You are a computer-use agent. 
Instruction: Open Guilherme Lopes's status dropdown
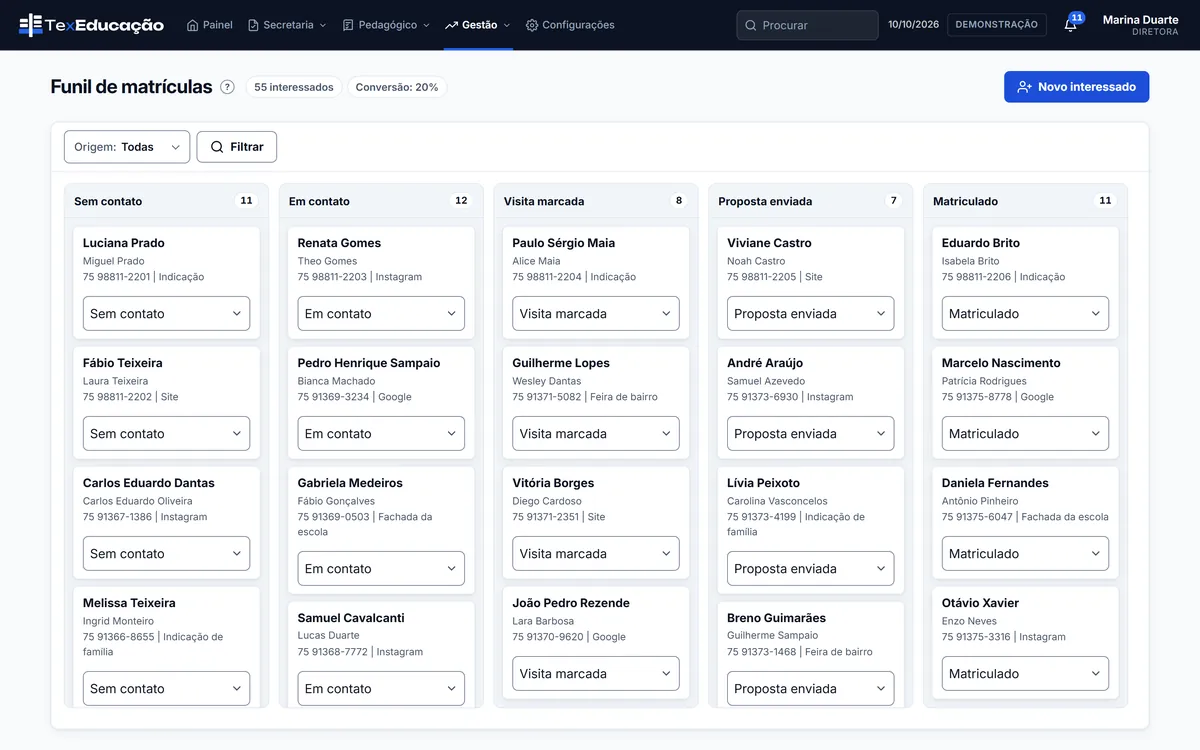(x=596, y=433)
